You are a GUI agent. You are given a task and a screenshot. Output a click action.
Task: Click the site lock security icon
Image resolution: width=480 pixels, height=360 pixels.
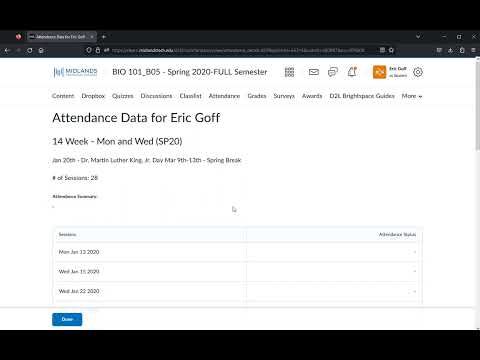[x=98, y=50]
